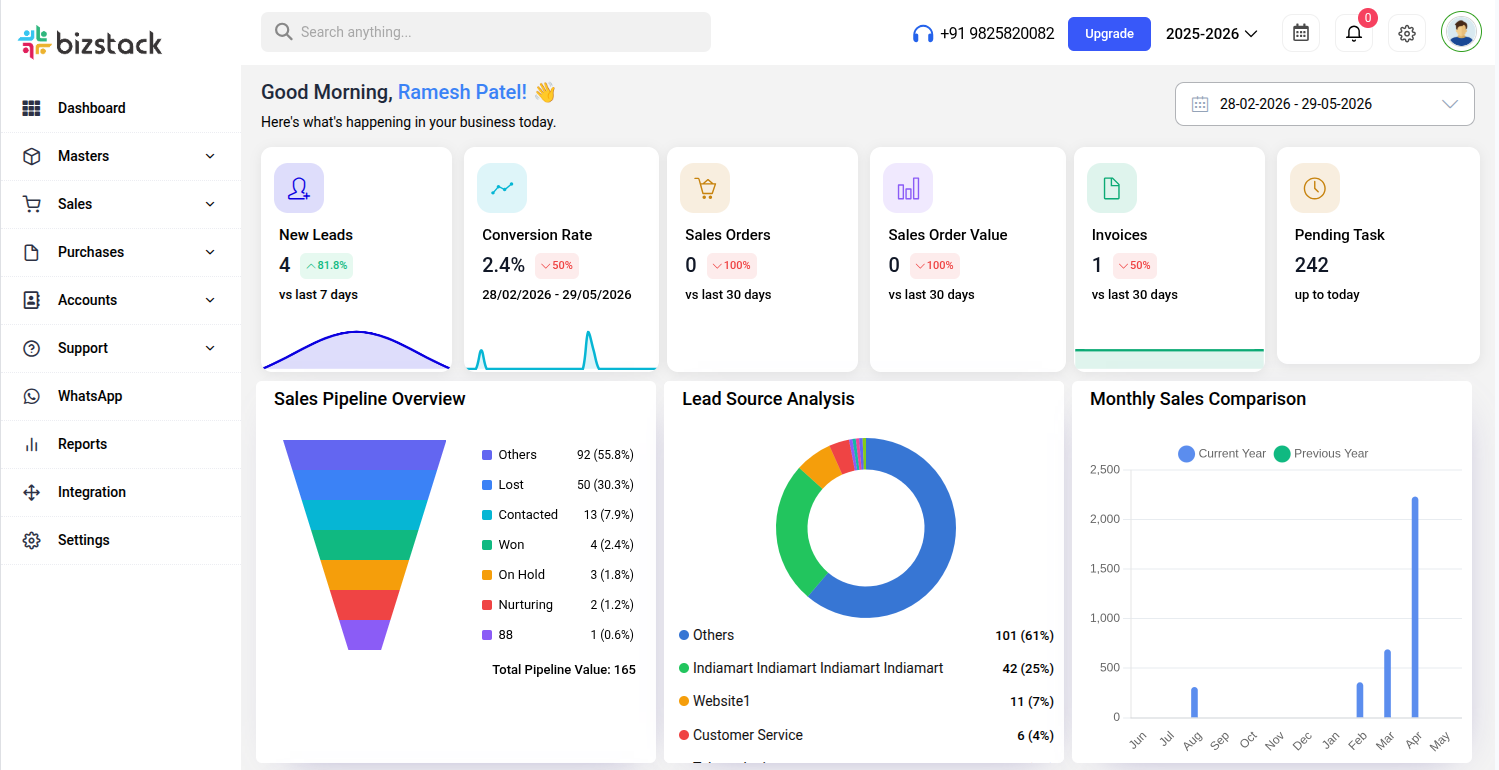This screenshot has width=1499, height=770.
Task: Click Total Pipeline Value: 165 text
Action: [x=564, y=670]
